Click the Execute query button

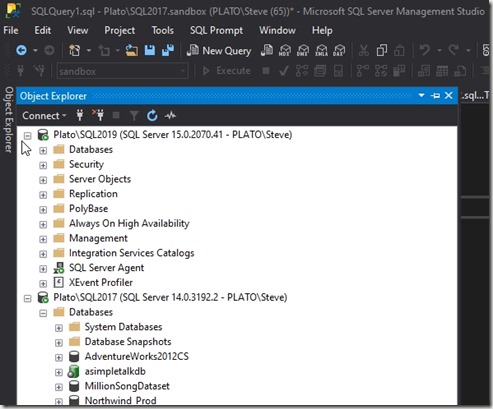pyautogui.click(x=226, y=71)
